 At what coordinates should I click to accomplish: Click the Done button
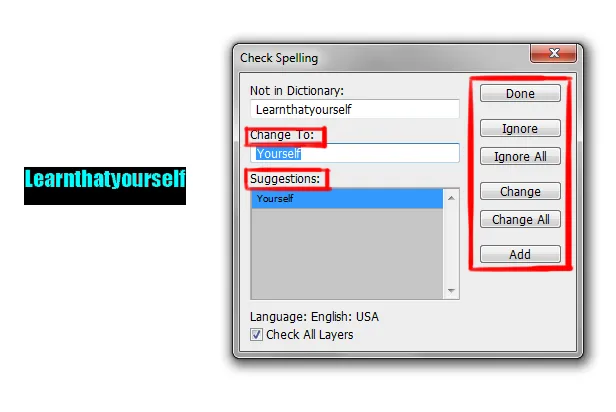tap(520, 94)
